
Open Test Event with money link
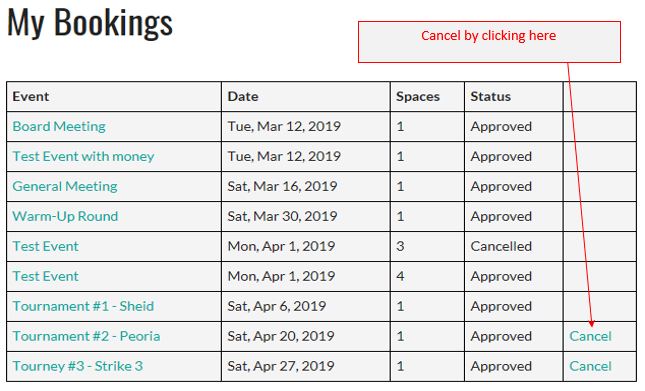83,156
